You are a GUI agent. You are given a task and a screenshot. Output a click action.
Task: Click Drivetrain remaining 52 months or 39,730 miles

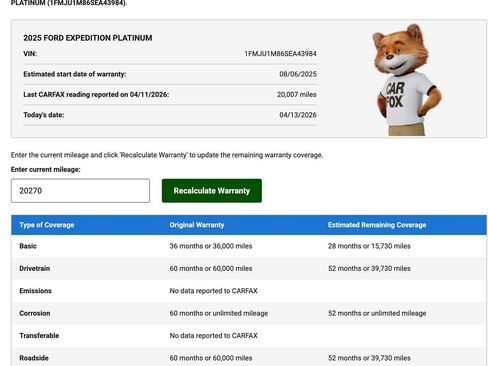pos(369,268)
